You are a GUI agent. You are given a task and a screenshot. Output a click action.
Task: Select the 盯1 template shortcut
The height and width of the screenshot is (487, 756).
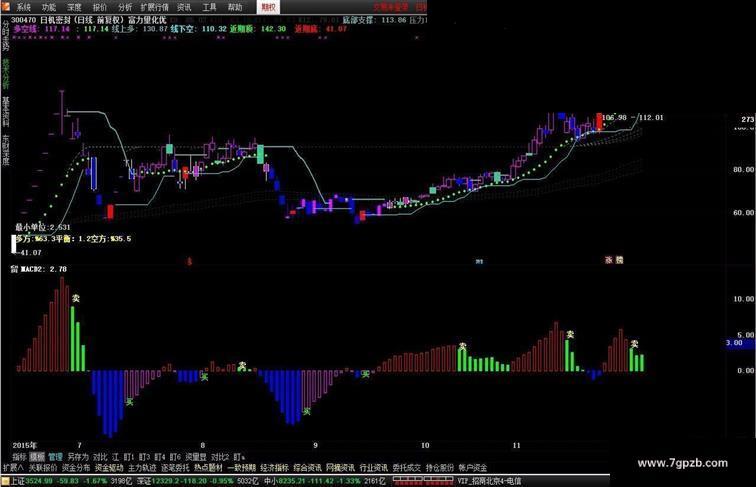pos(129,457)
